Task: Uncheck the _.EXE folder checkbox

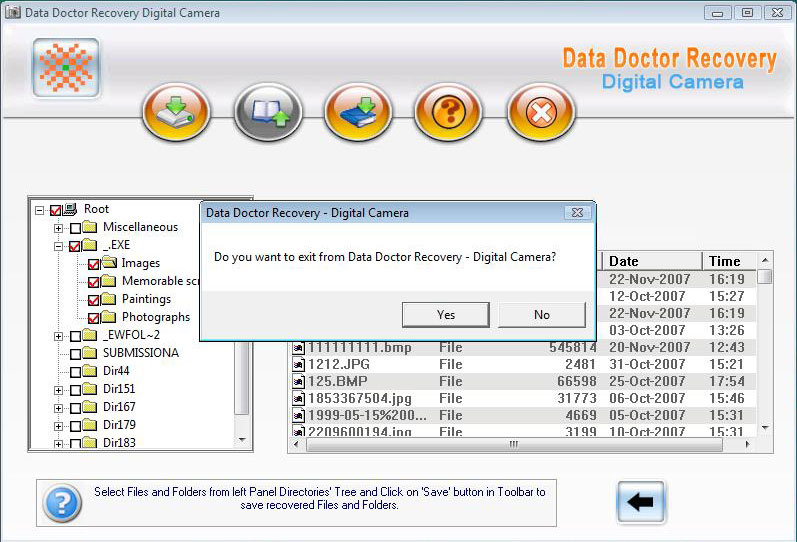Action: [75, 246]
